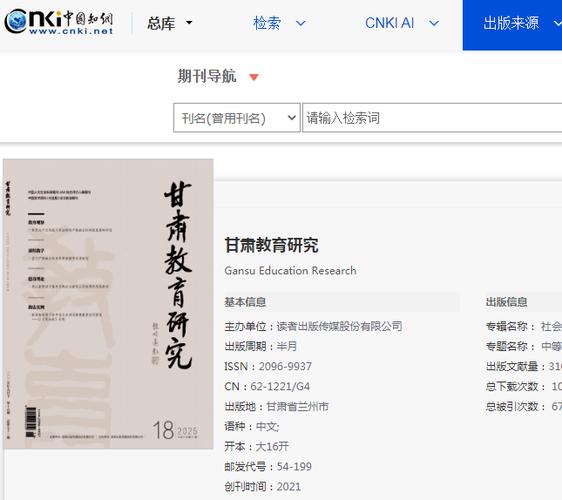
Task: Click the 邮发代号 value 54-199
Action: click(294, 467)
